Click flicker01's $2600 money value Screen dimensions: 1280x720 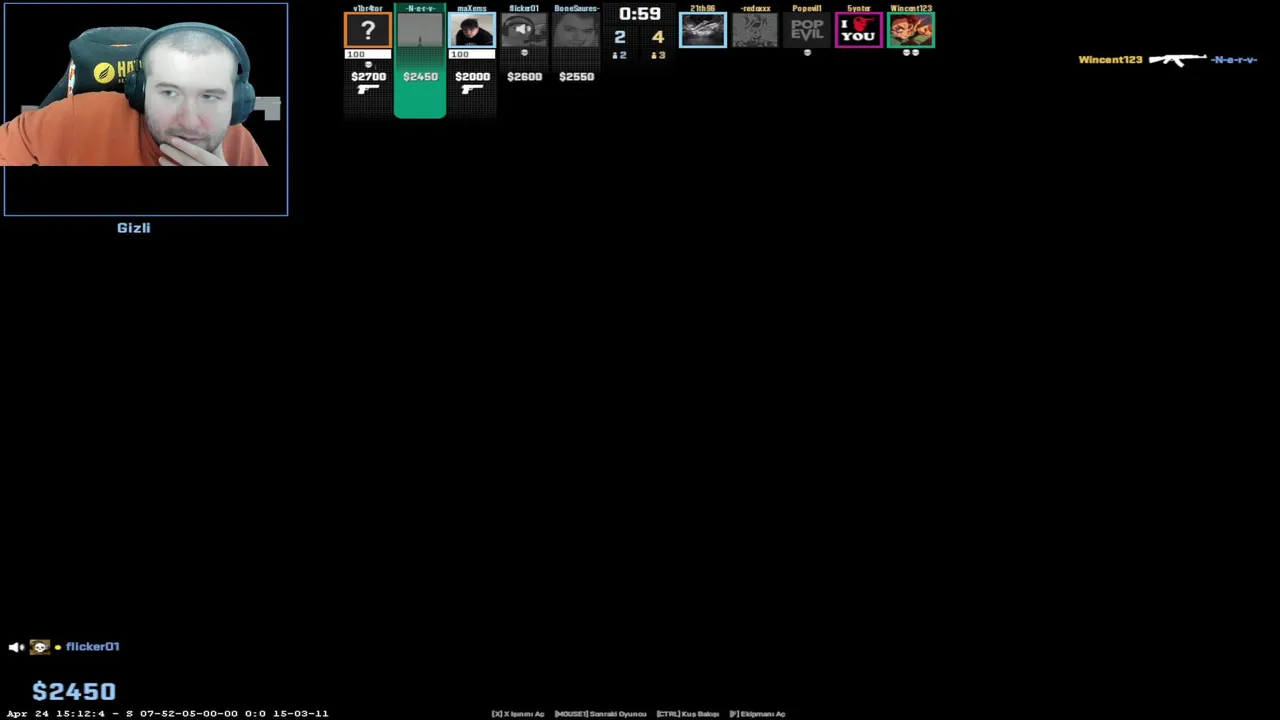pos(524,76)
